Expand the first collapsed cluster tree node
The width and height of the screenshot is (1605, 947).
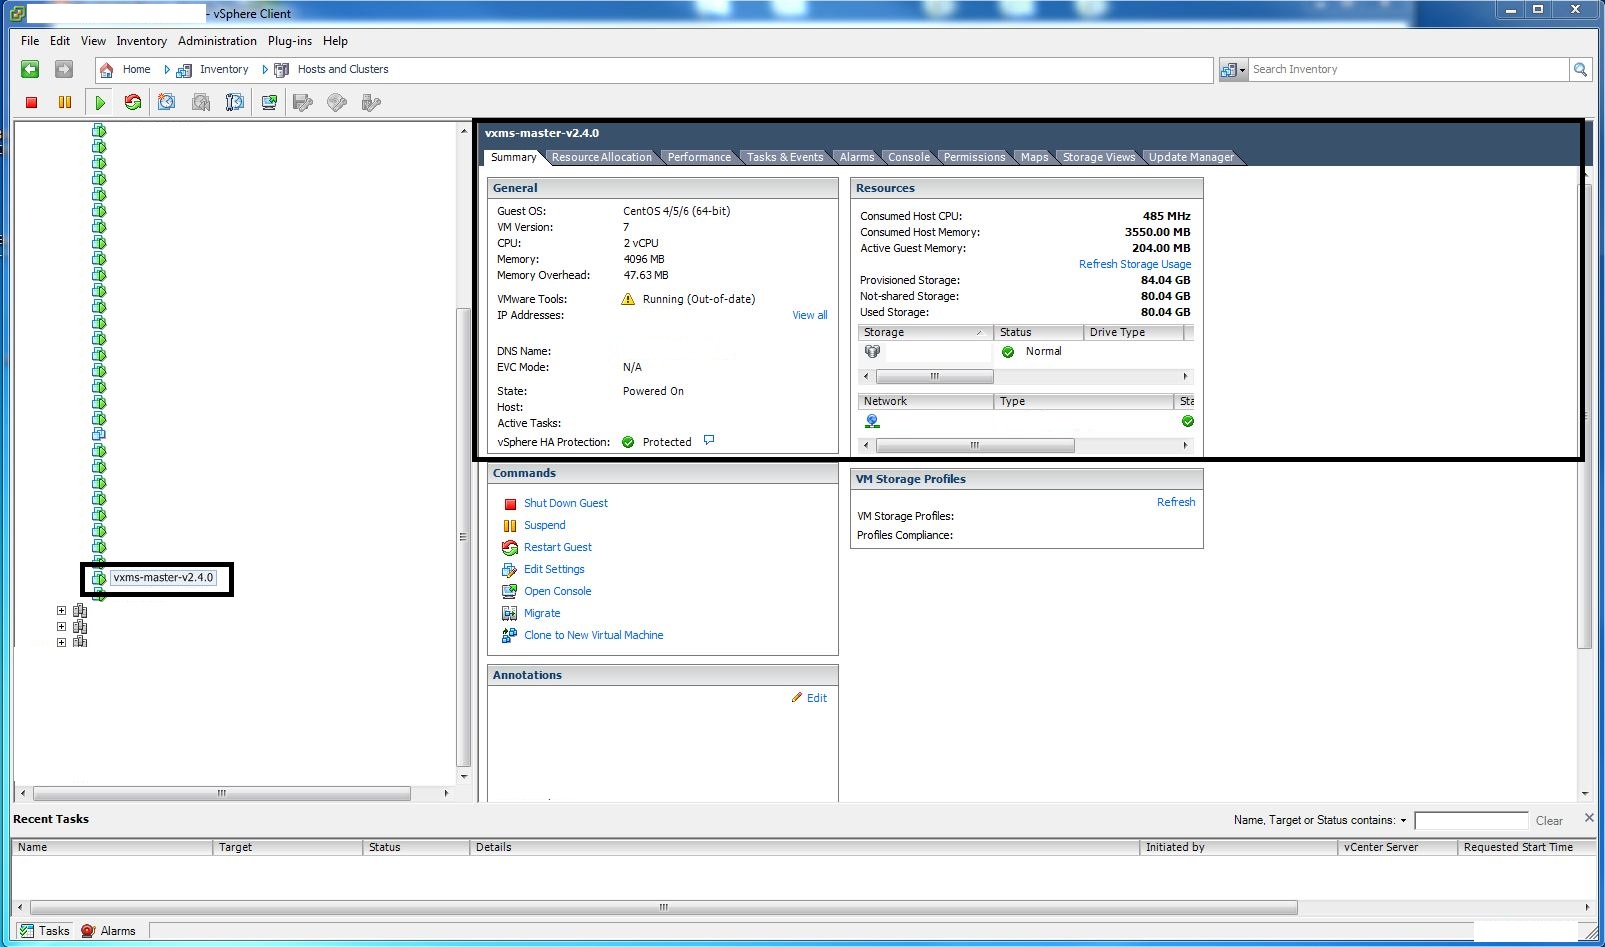point(61,610)
